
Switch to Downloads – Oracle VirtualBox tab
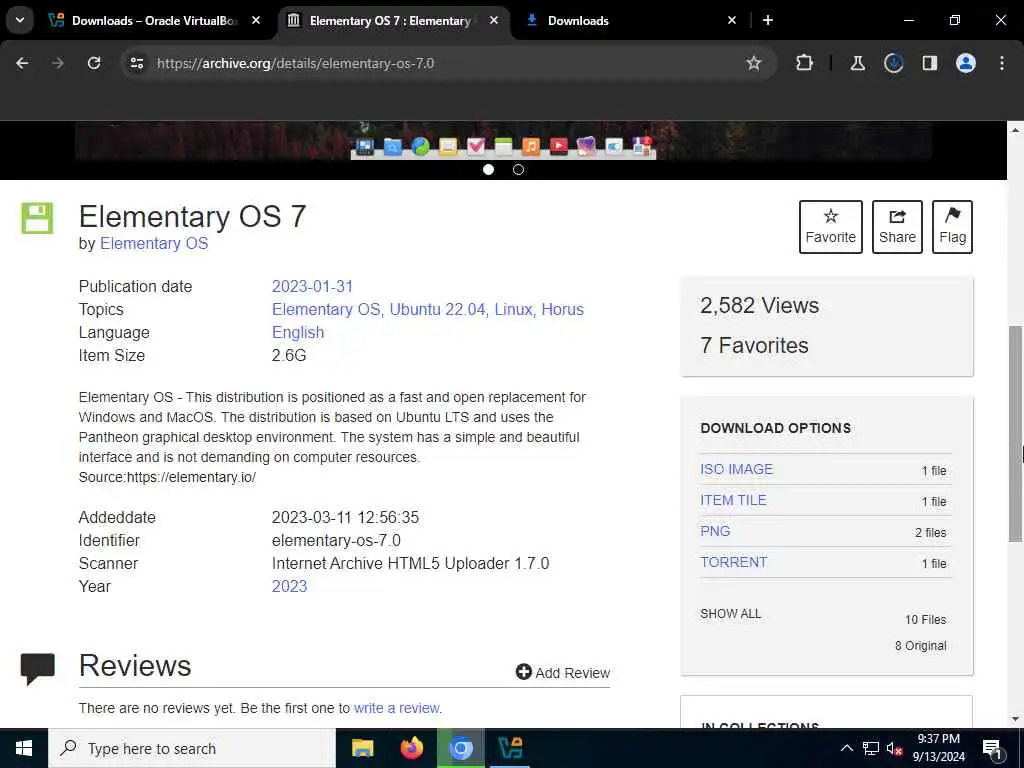[153, 20]
